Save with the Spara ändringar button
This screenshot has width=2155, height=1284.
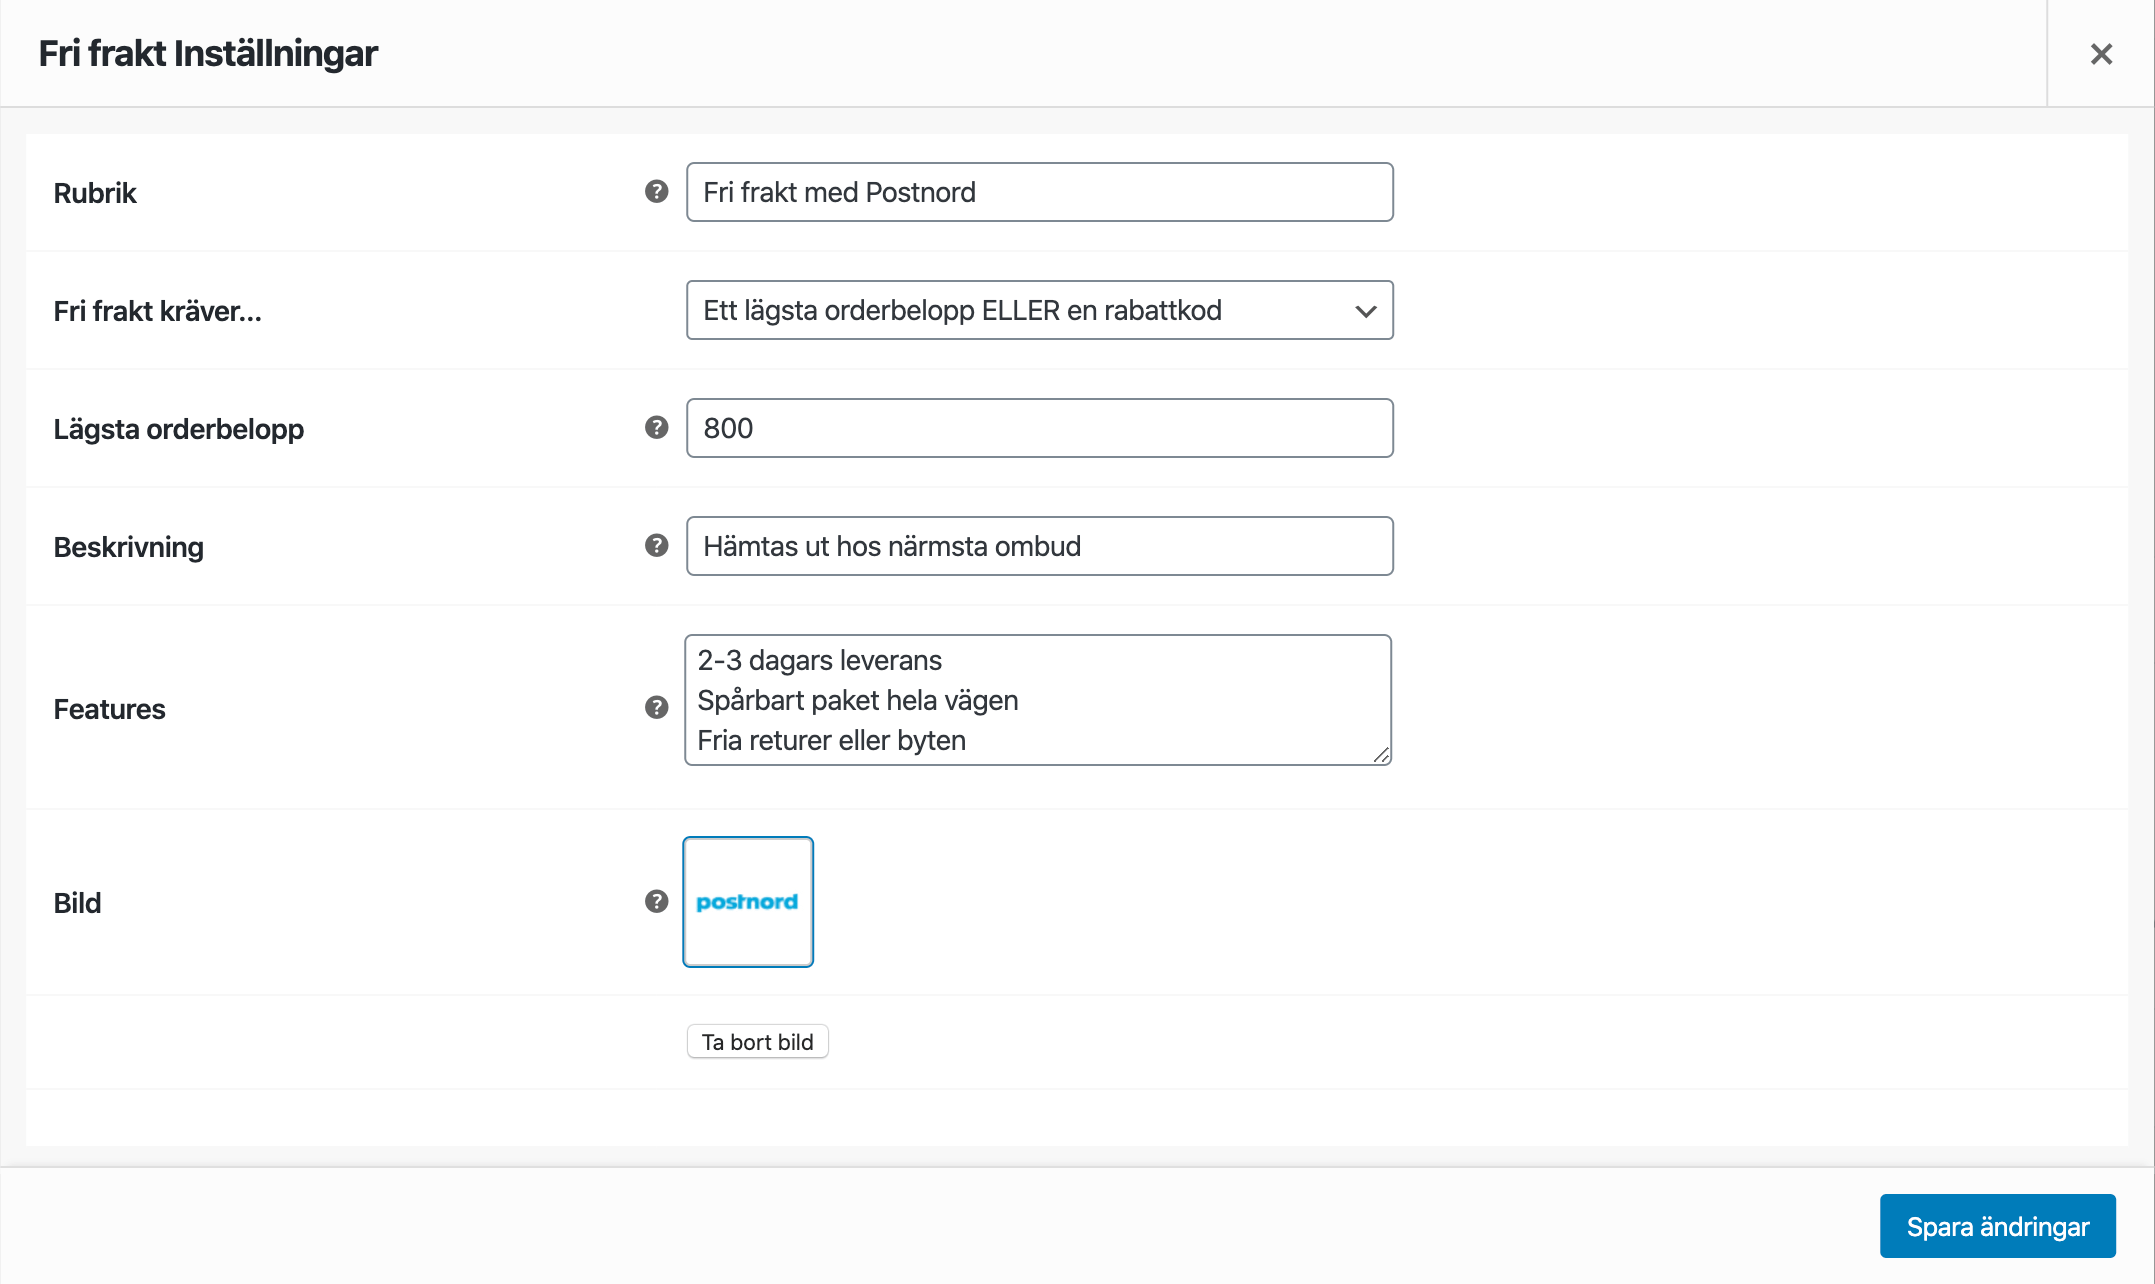point(1997,1226)
